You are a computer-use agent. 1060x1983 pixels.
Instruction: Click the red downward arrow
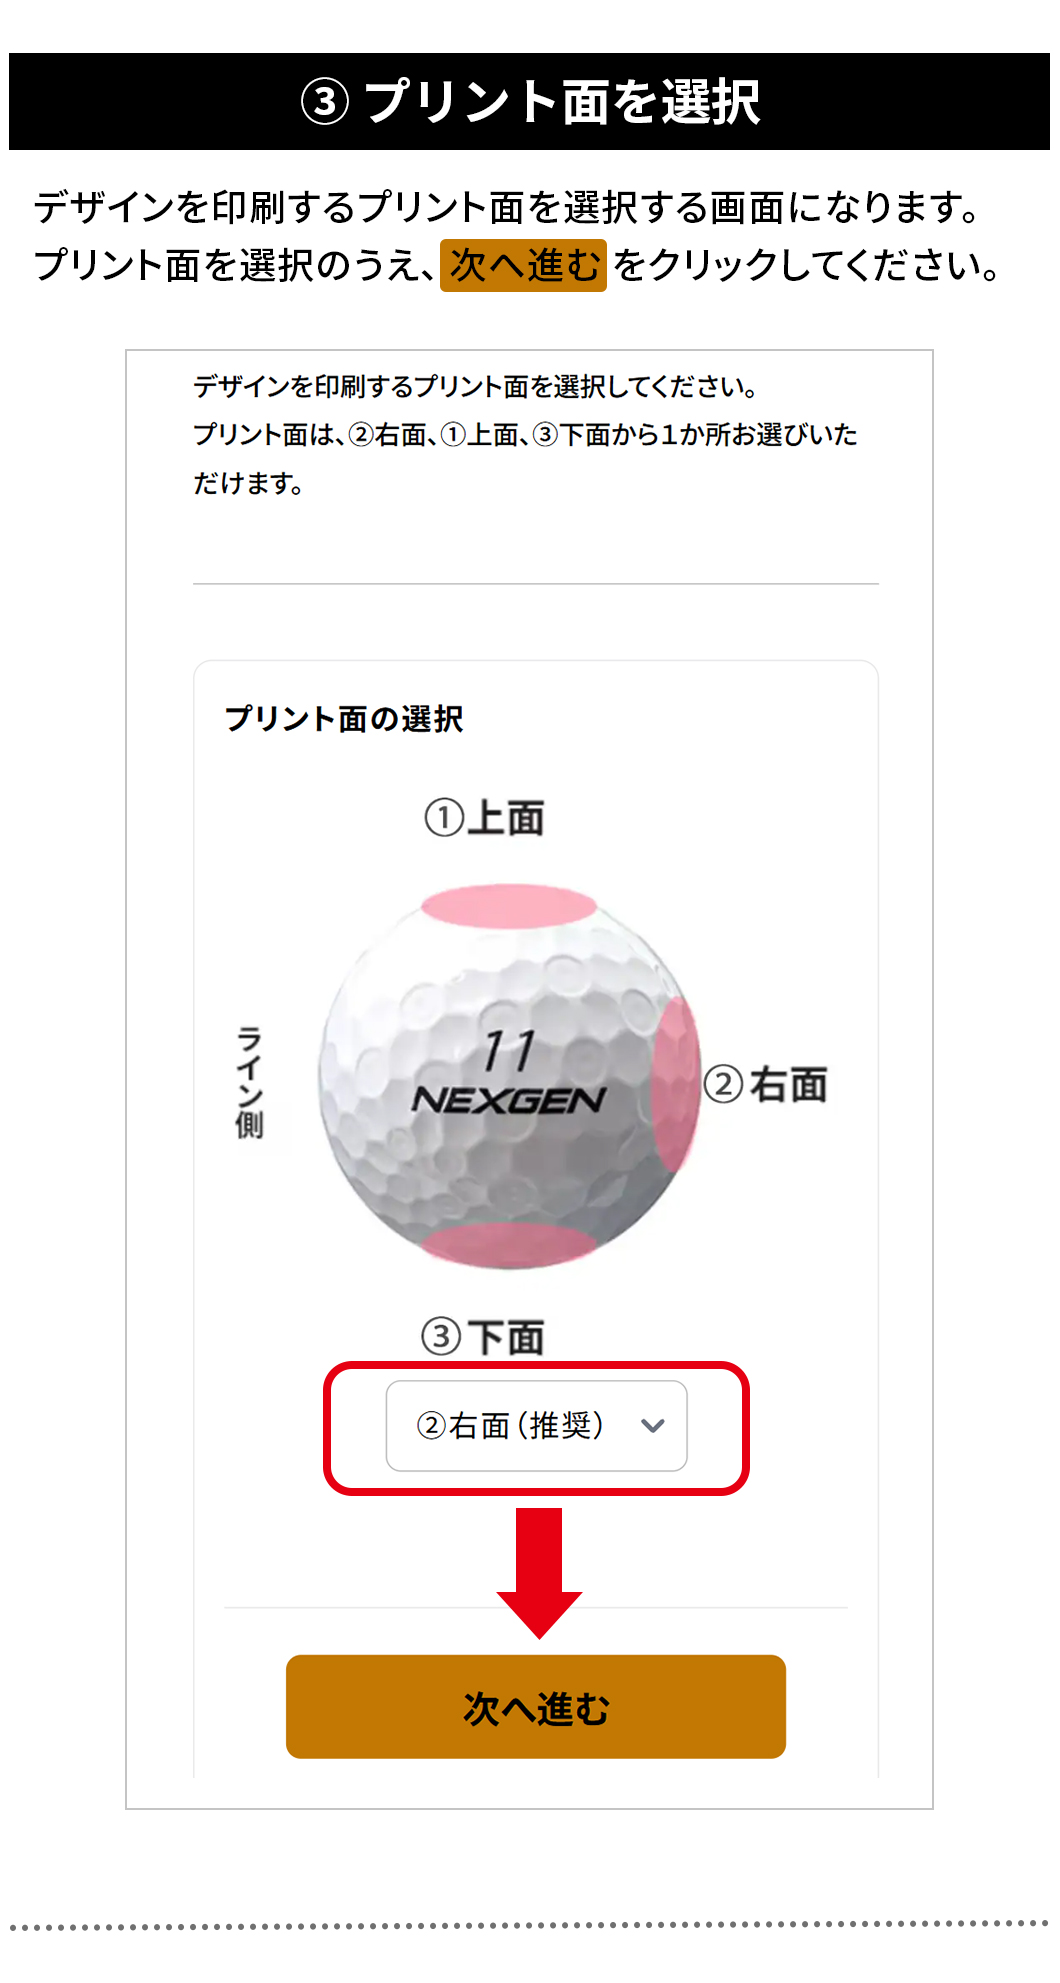pos(539,1570)
